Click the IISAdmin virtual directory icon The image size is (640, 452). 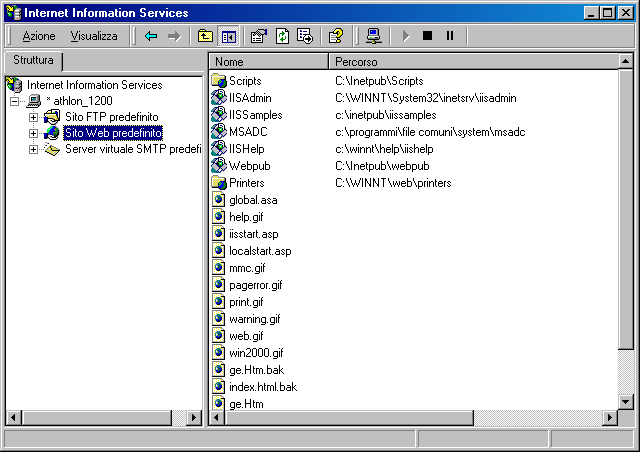tap(219, 98)
